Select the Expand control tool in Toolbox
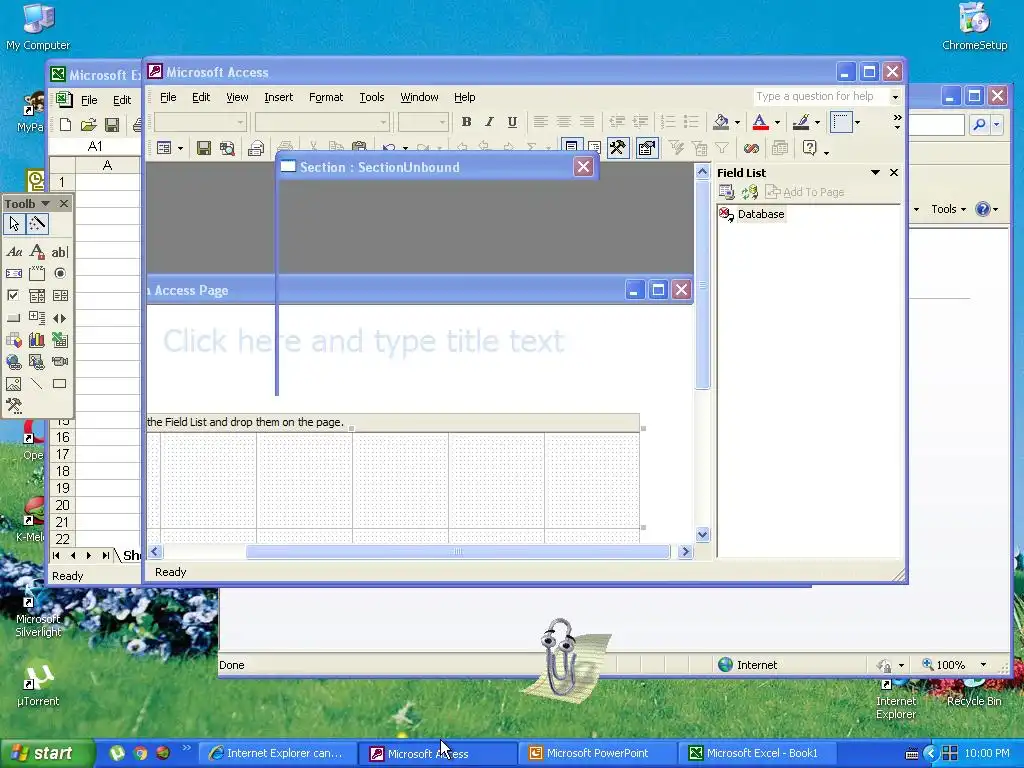The image size is (1024, 768). pos(37,318)
